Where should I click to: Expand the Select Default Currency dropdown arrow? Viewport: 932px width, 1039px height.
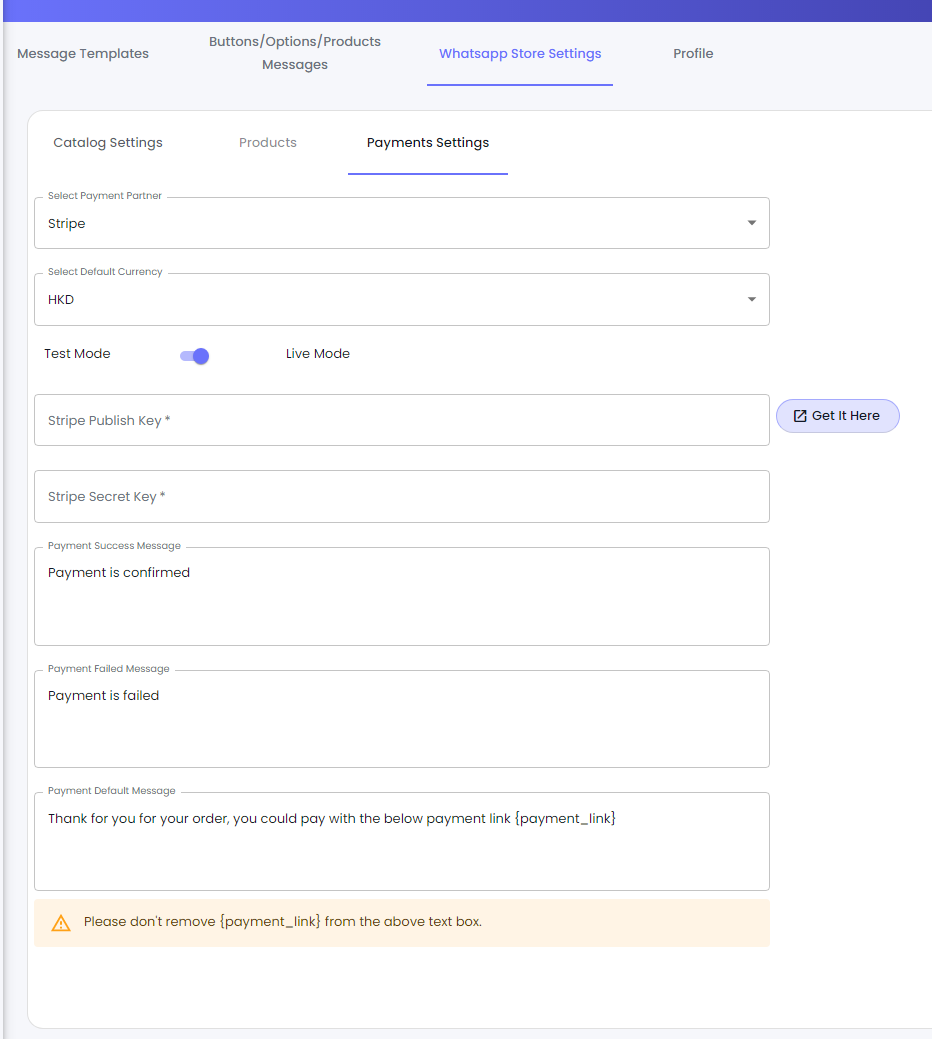click(x=752, y=300)
